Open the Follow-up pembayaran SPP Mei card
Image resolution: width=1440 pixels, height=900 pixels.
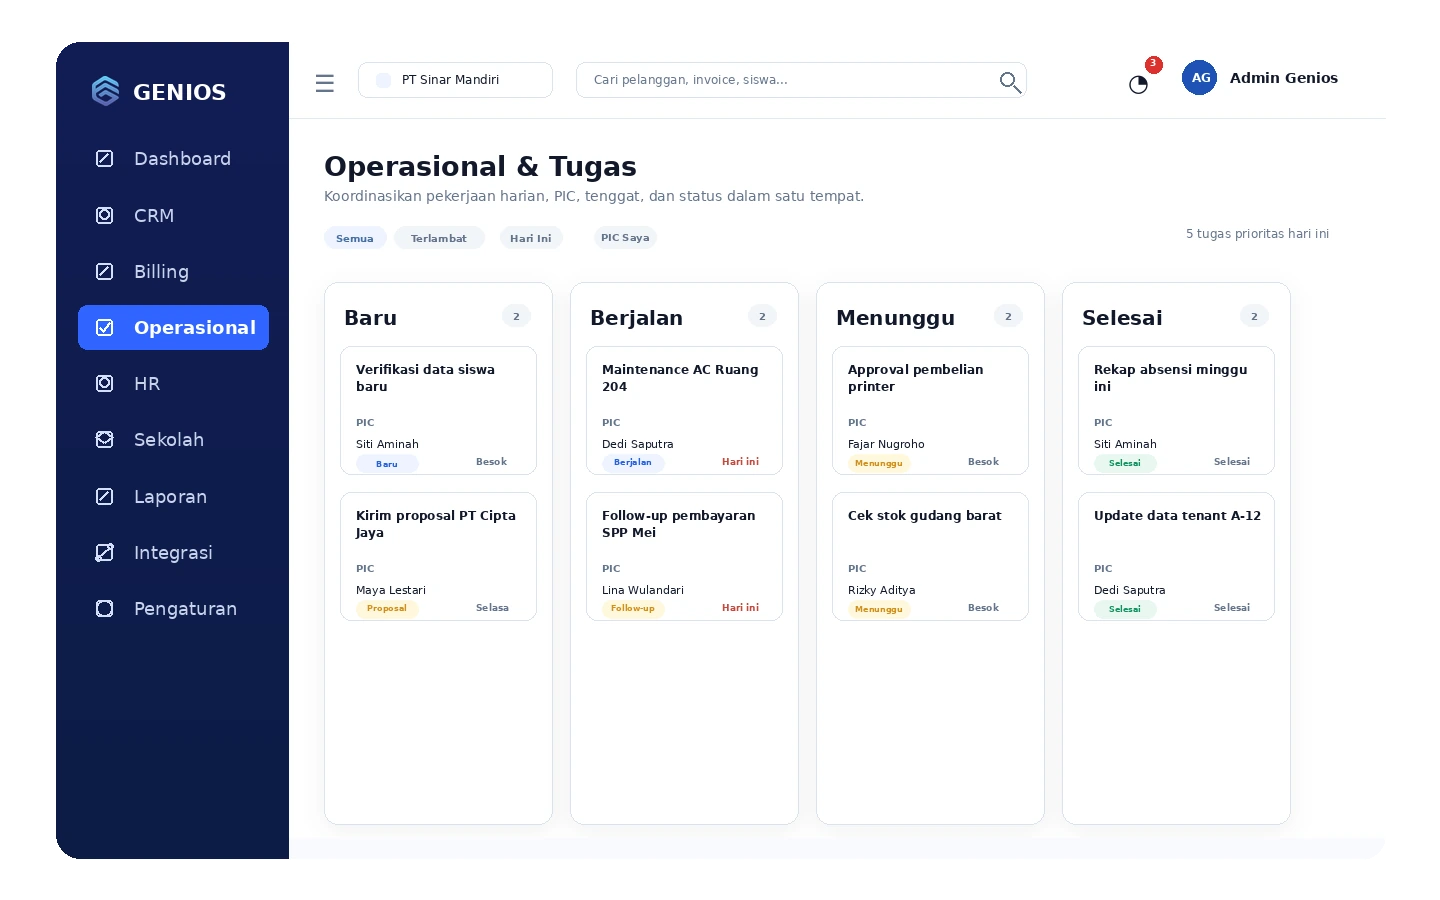pos(684,556)
